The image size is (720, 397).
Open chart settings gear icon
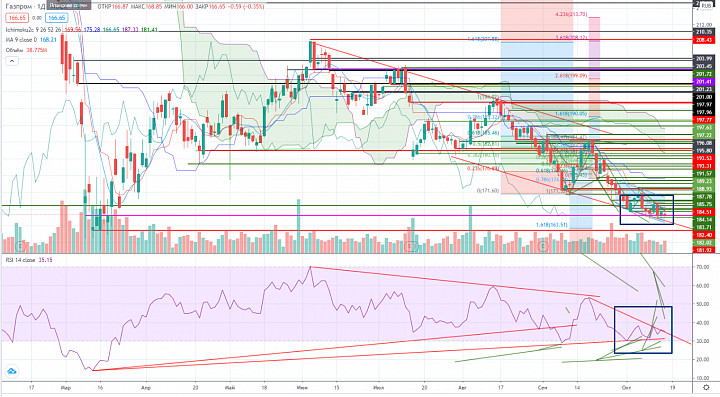706,388
